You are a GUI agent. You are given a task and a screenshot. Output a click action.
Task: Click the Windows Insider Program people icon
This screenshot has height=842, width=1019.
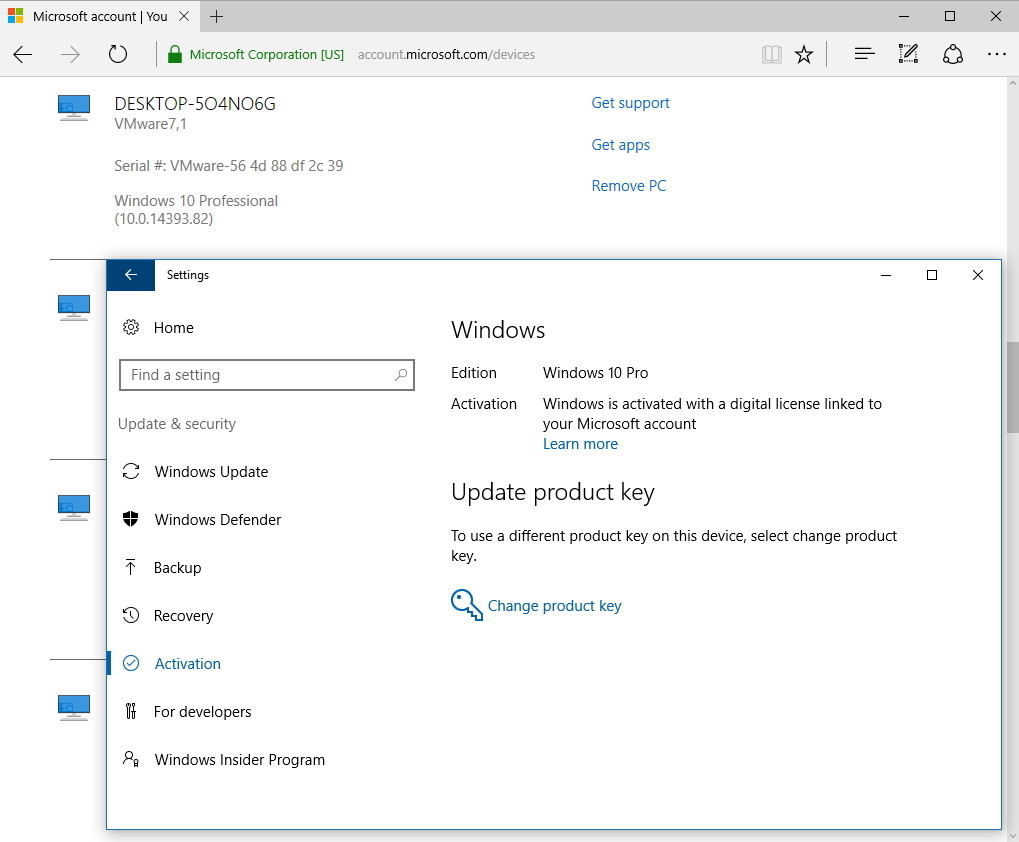pyautogui.click(x=131, y=759)
